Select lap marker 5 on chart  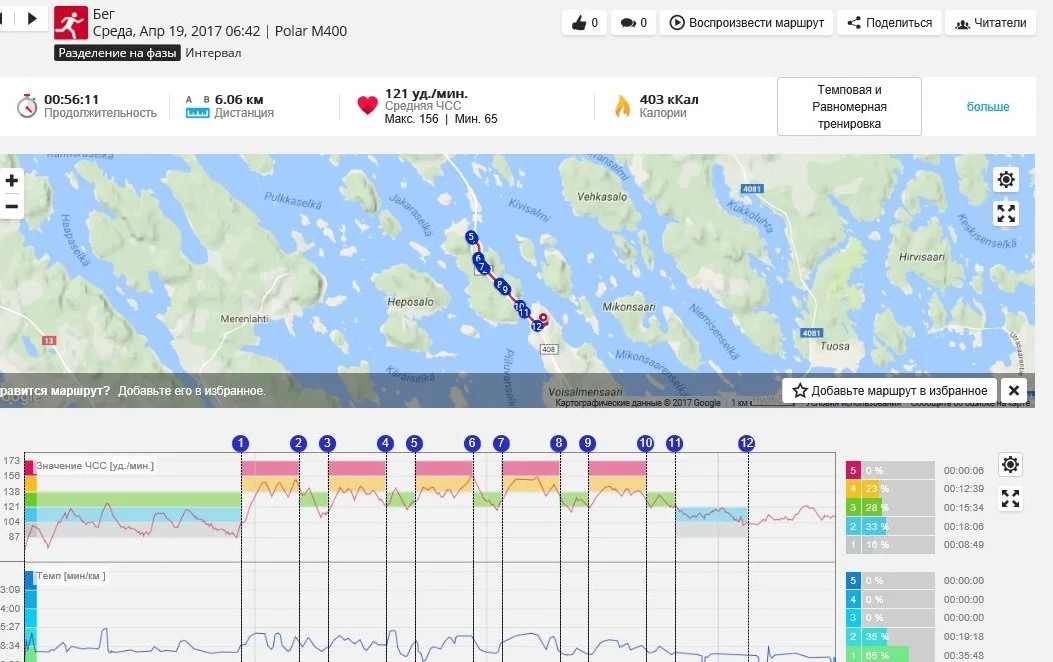414,443
